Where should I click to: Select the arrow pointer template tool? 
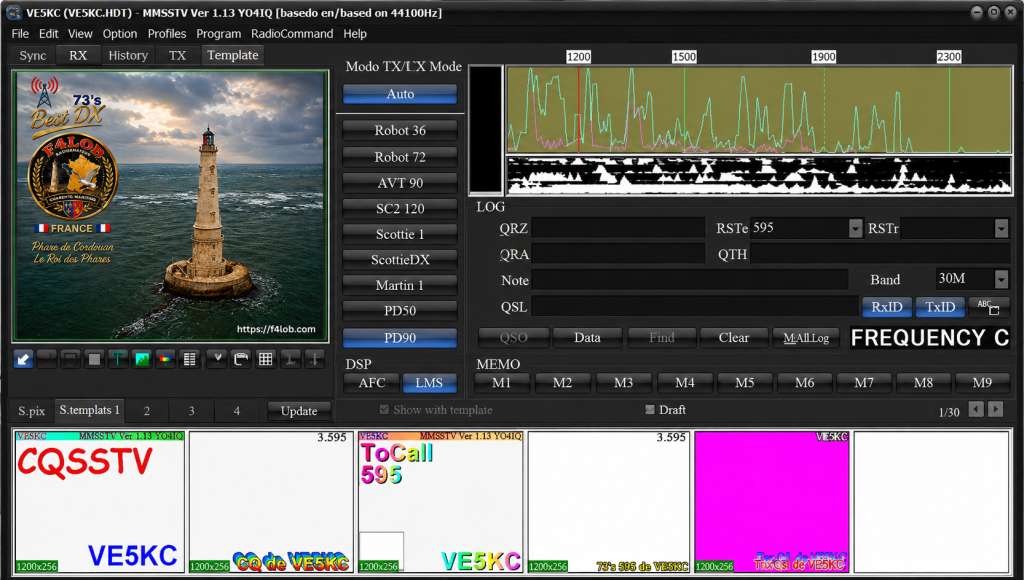[x=24, y=359]
